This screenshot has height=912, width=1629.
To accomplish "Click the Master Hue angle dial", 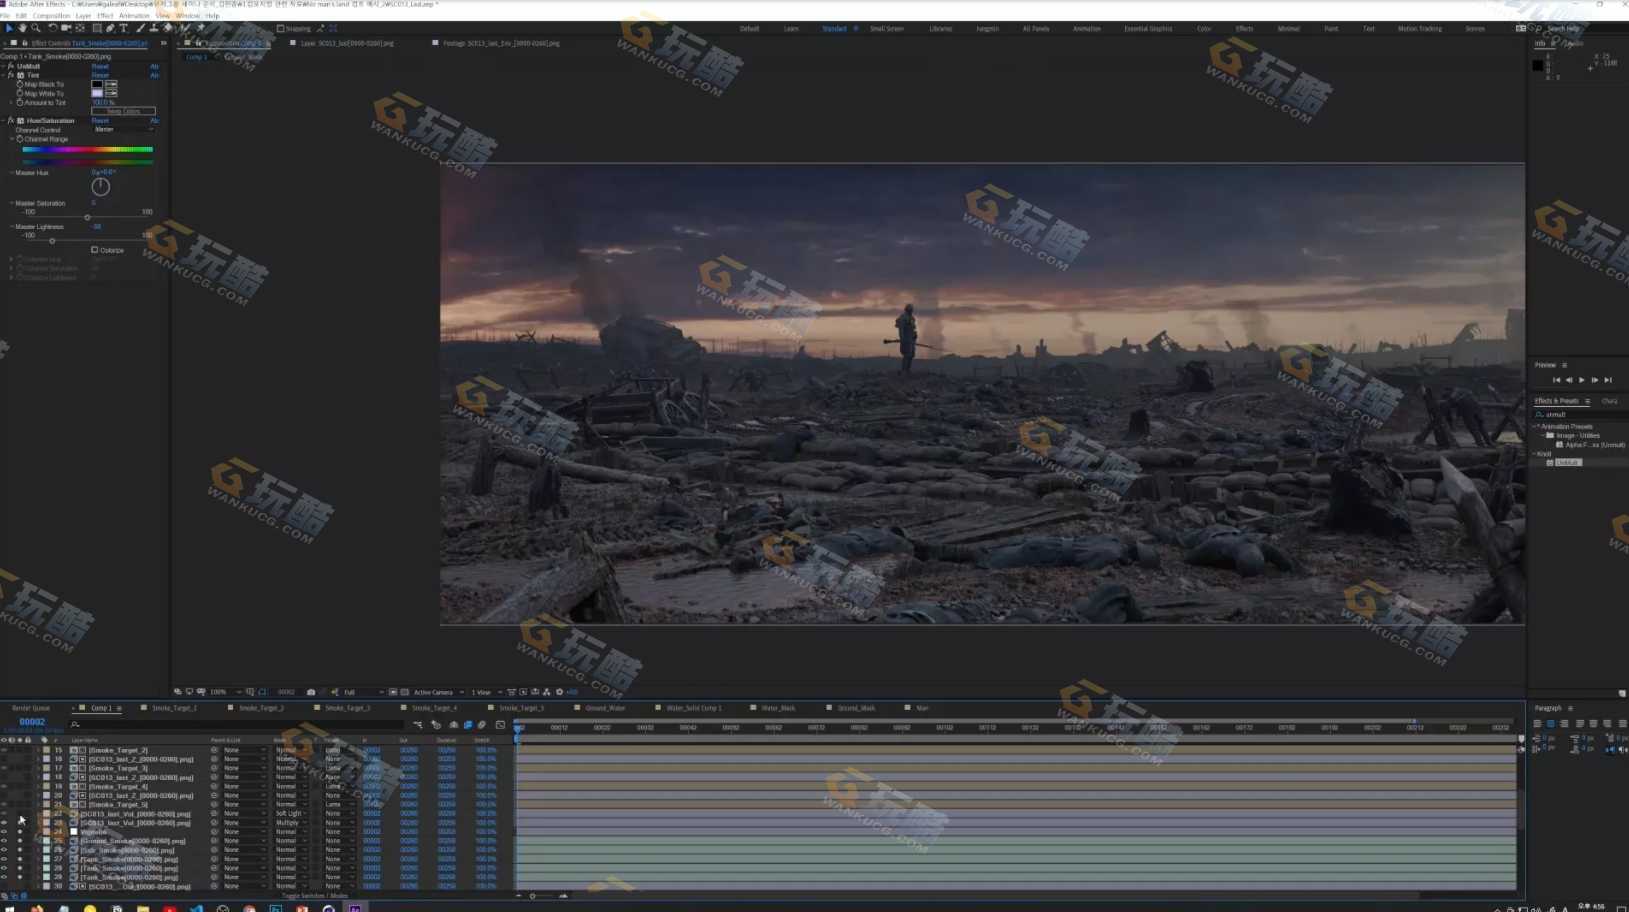I will pos(101,187).
